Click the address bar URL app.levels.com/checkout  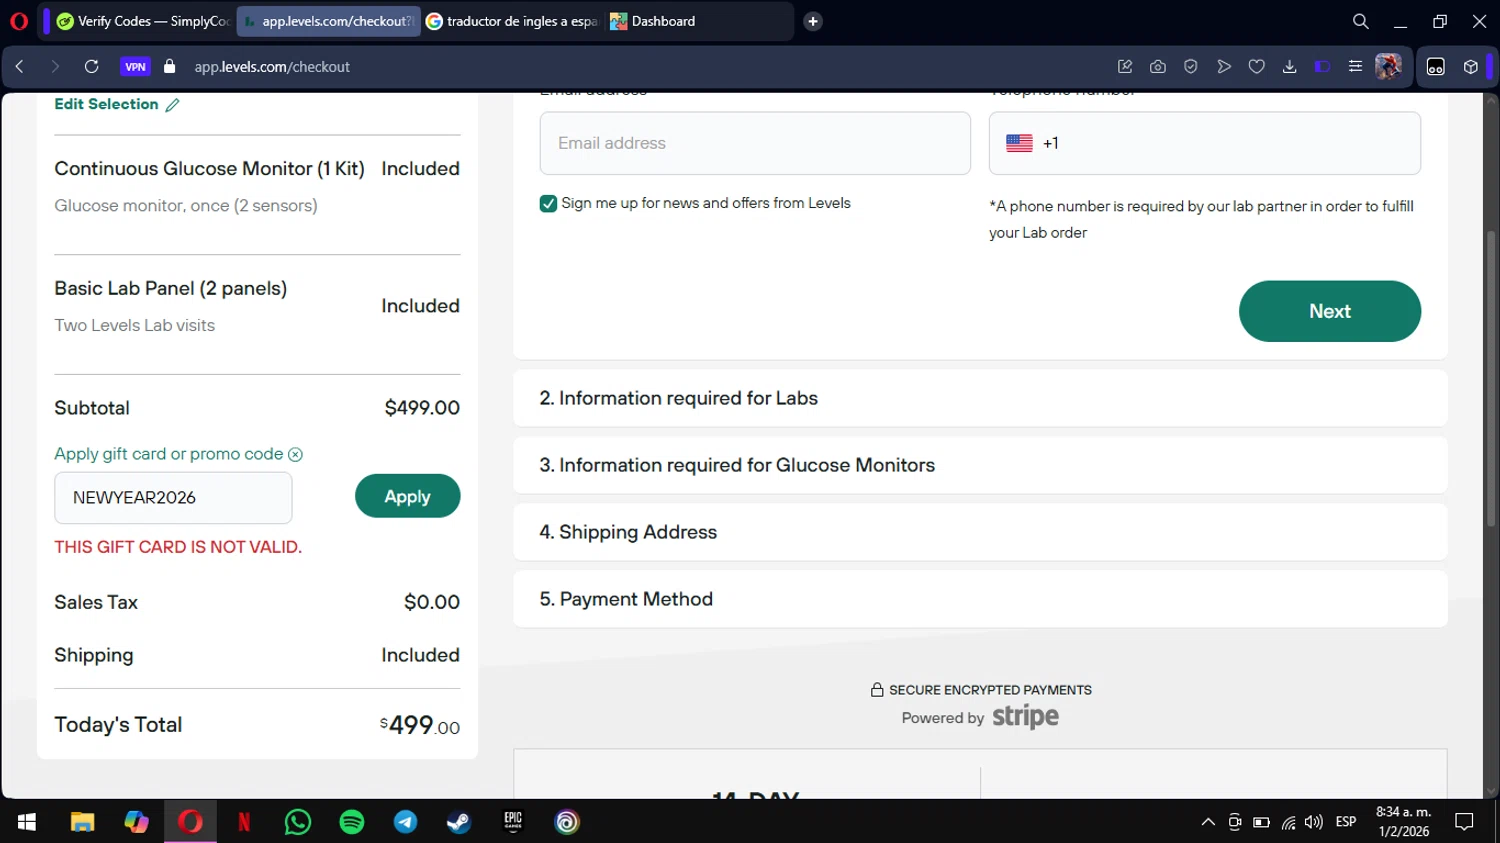click(x=272, y=67)
